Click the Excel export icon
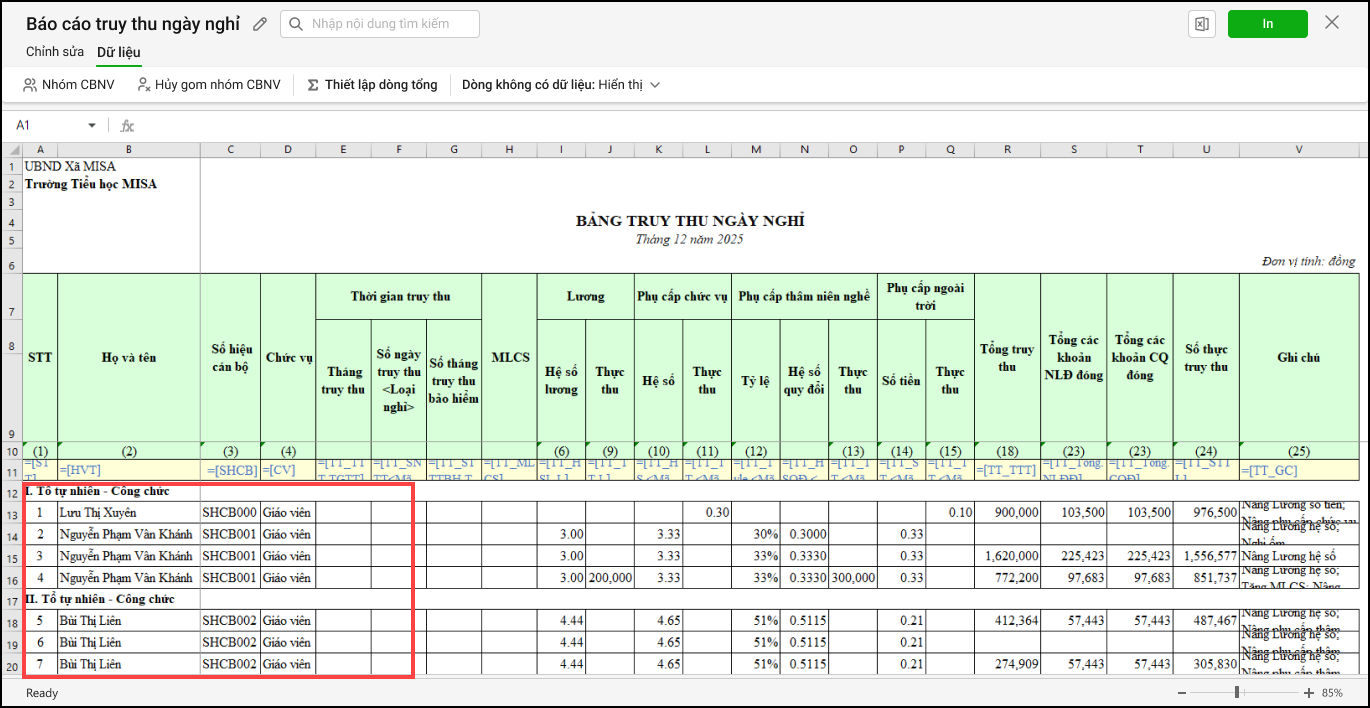The width and height of the screenshot is (1370, 708). pyautogui.click(x=1201, y=24)
